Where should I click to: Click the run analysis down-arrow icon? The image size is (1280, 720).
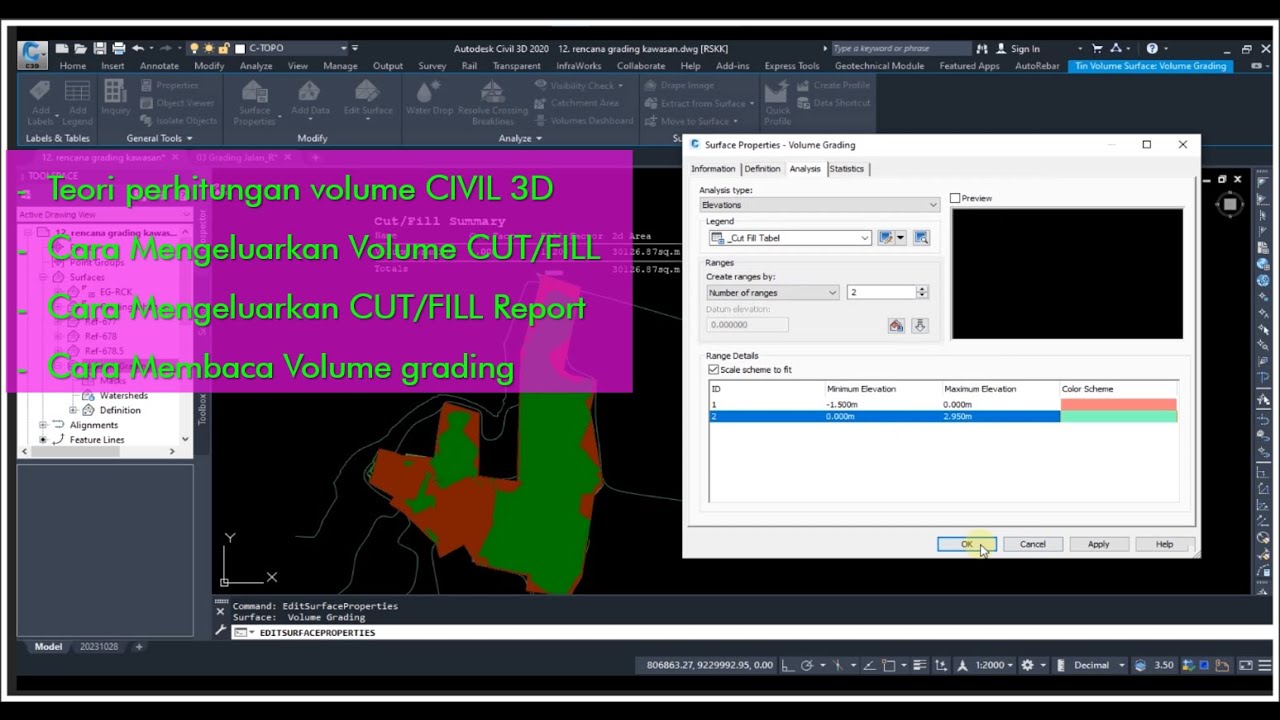tap(920, 325)
